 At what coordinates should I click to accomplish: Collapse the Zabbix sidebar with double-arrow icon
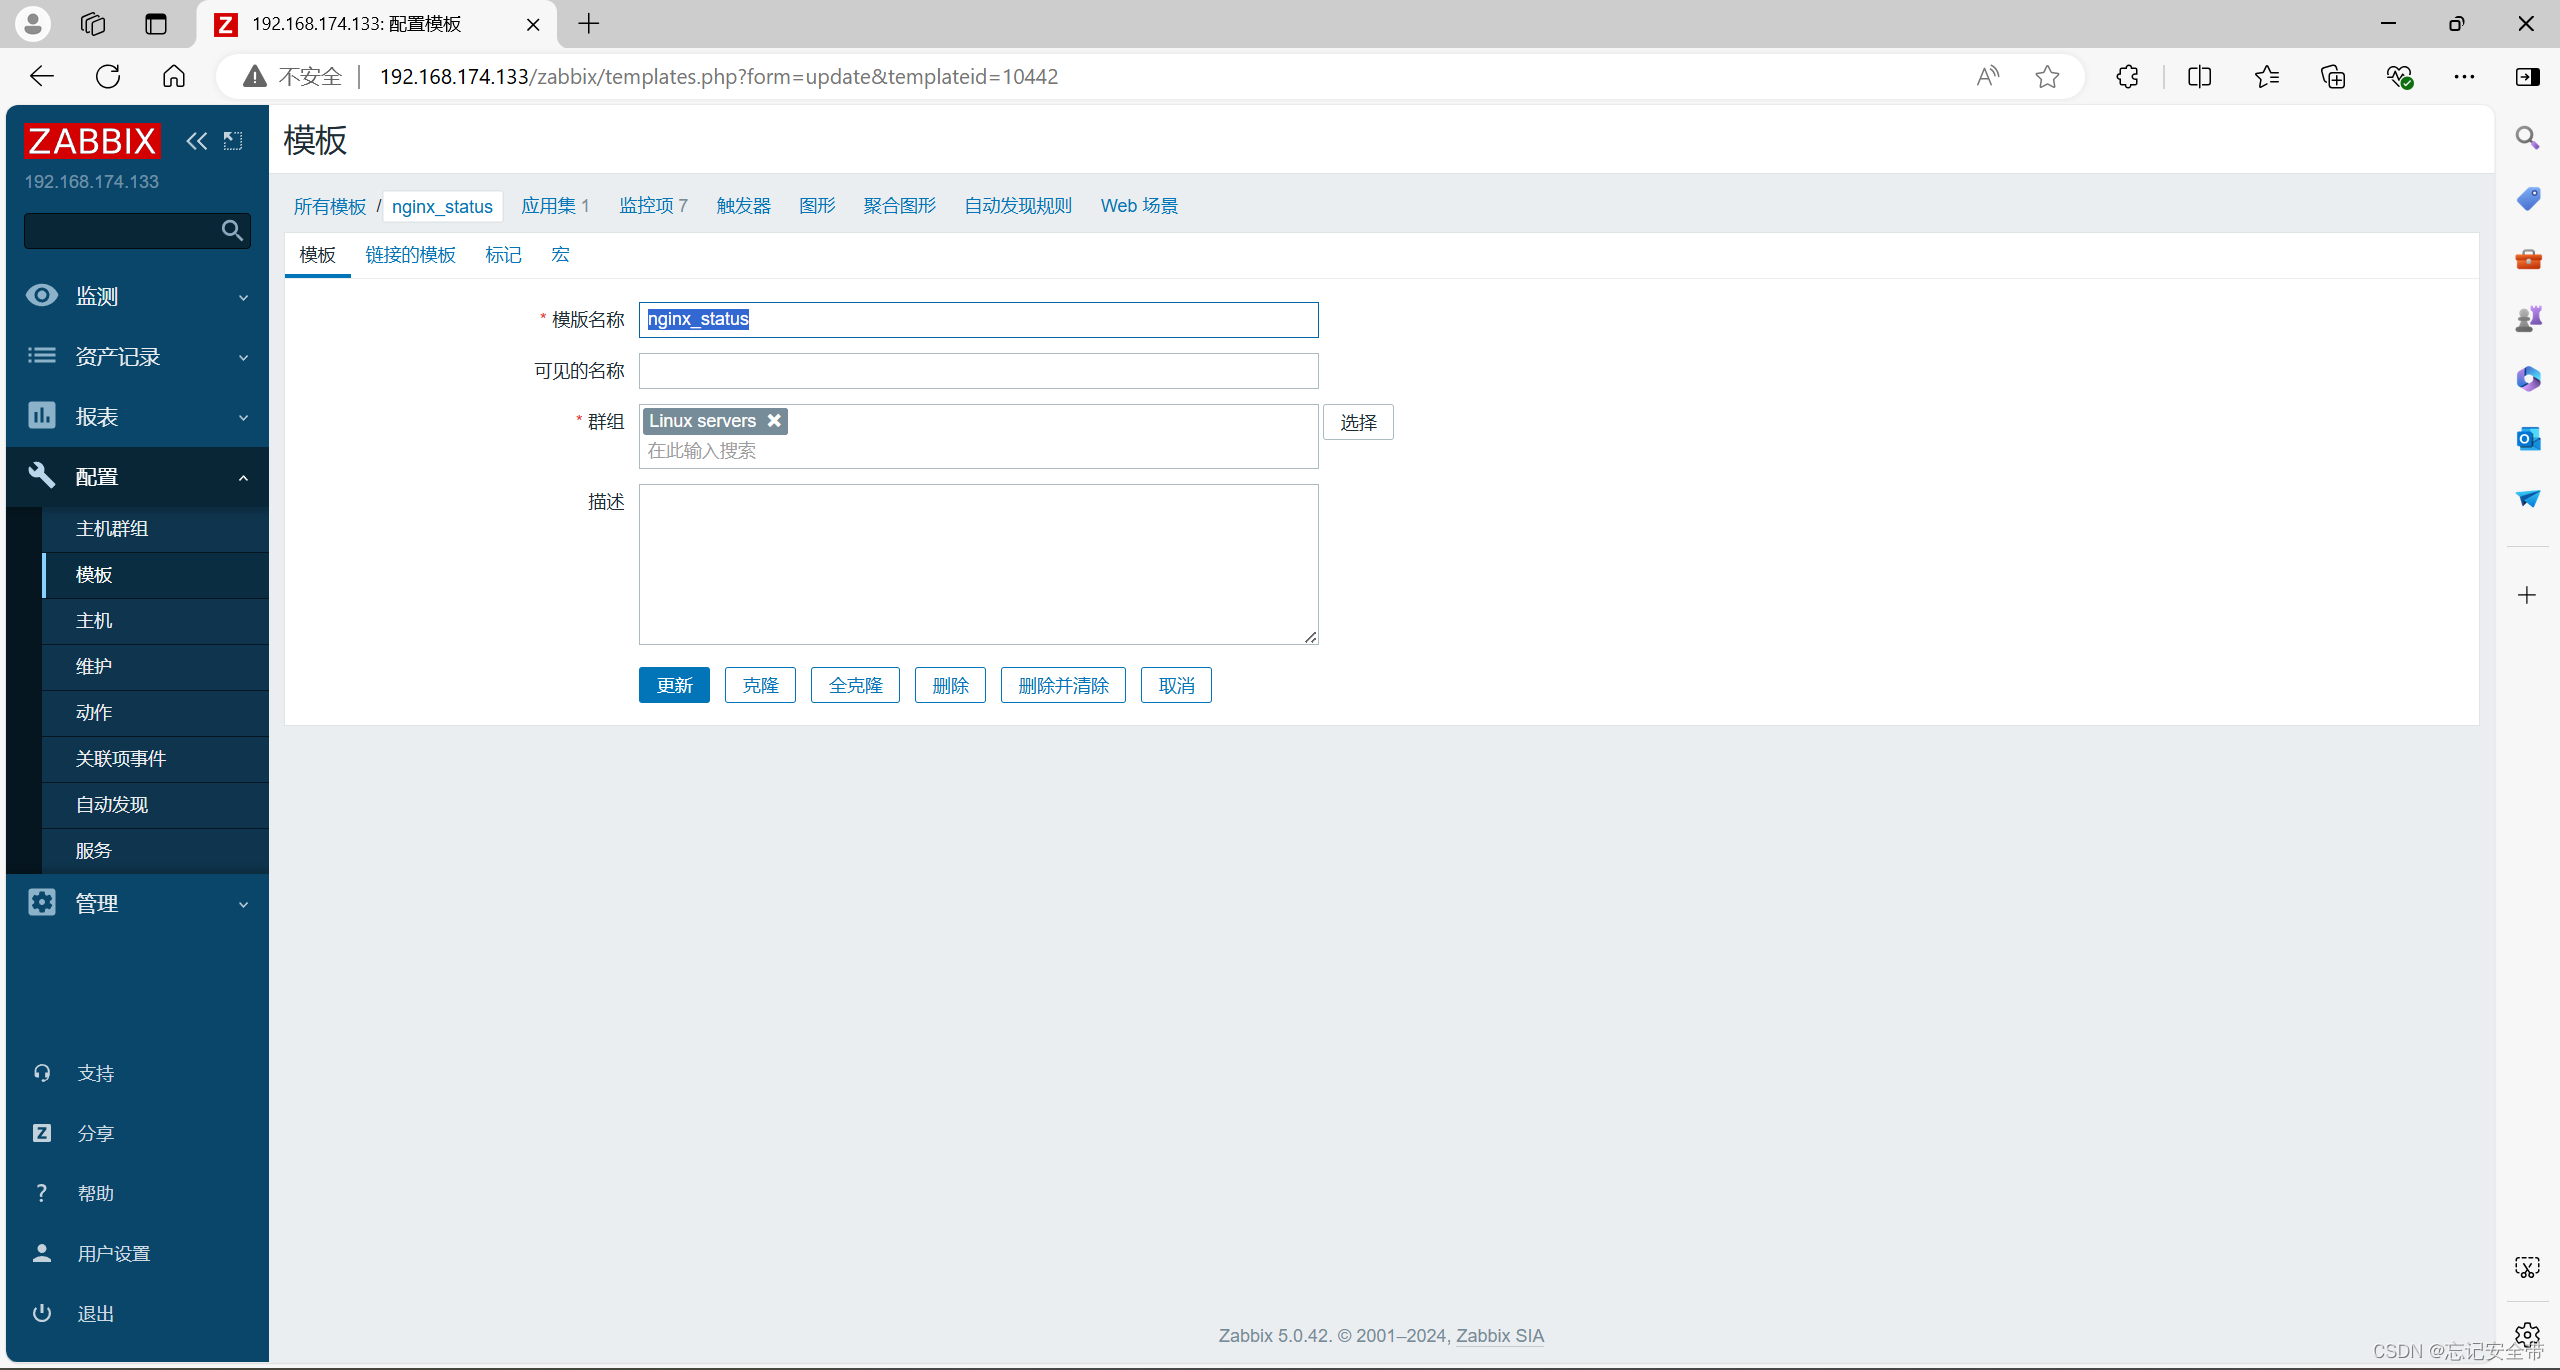[196, 141]
